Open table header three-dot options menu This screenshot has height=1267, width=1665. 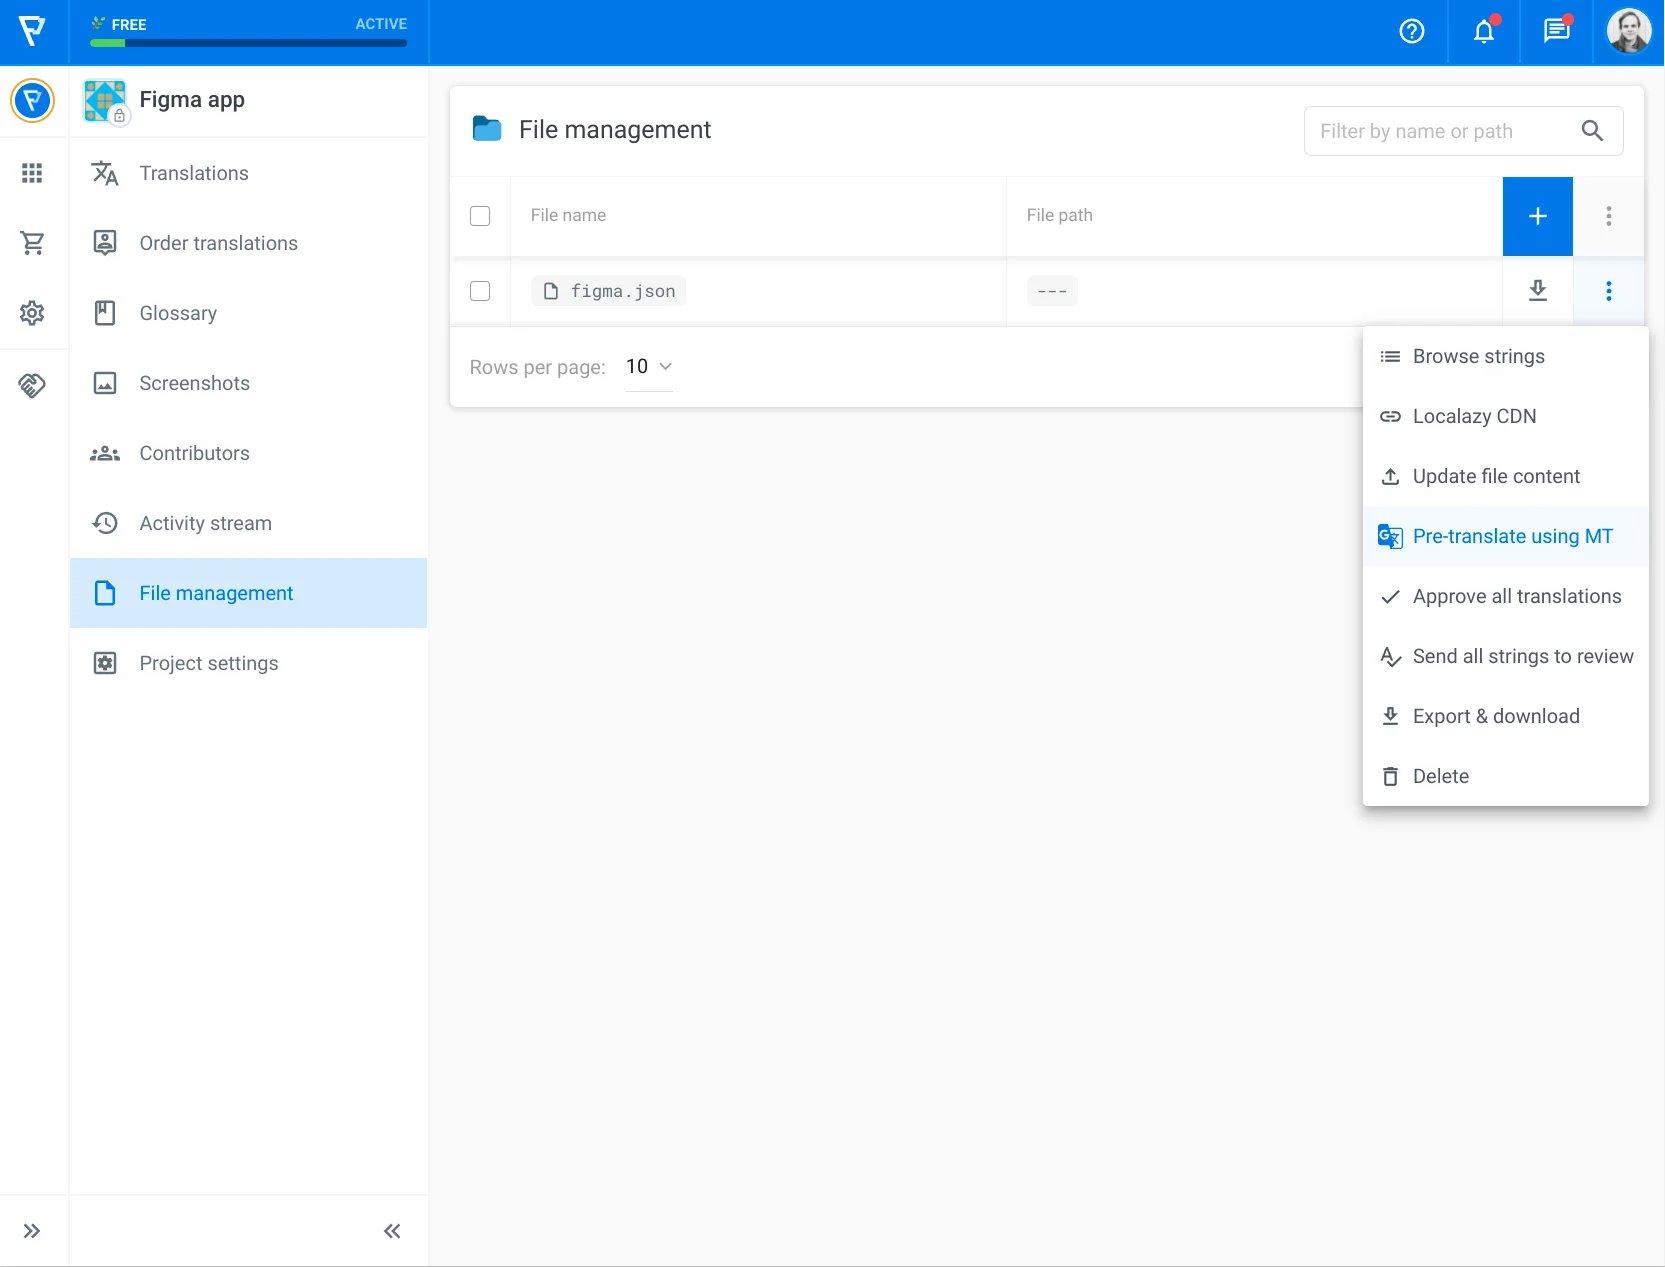tap(1608, 216)
